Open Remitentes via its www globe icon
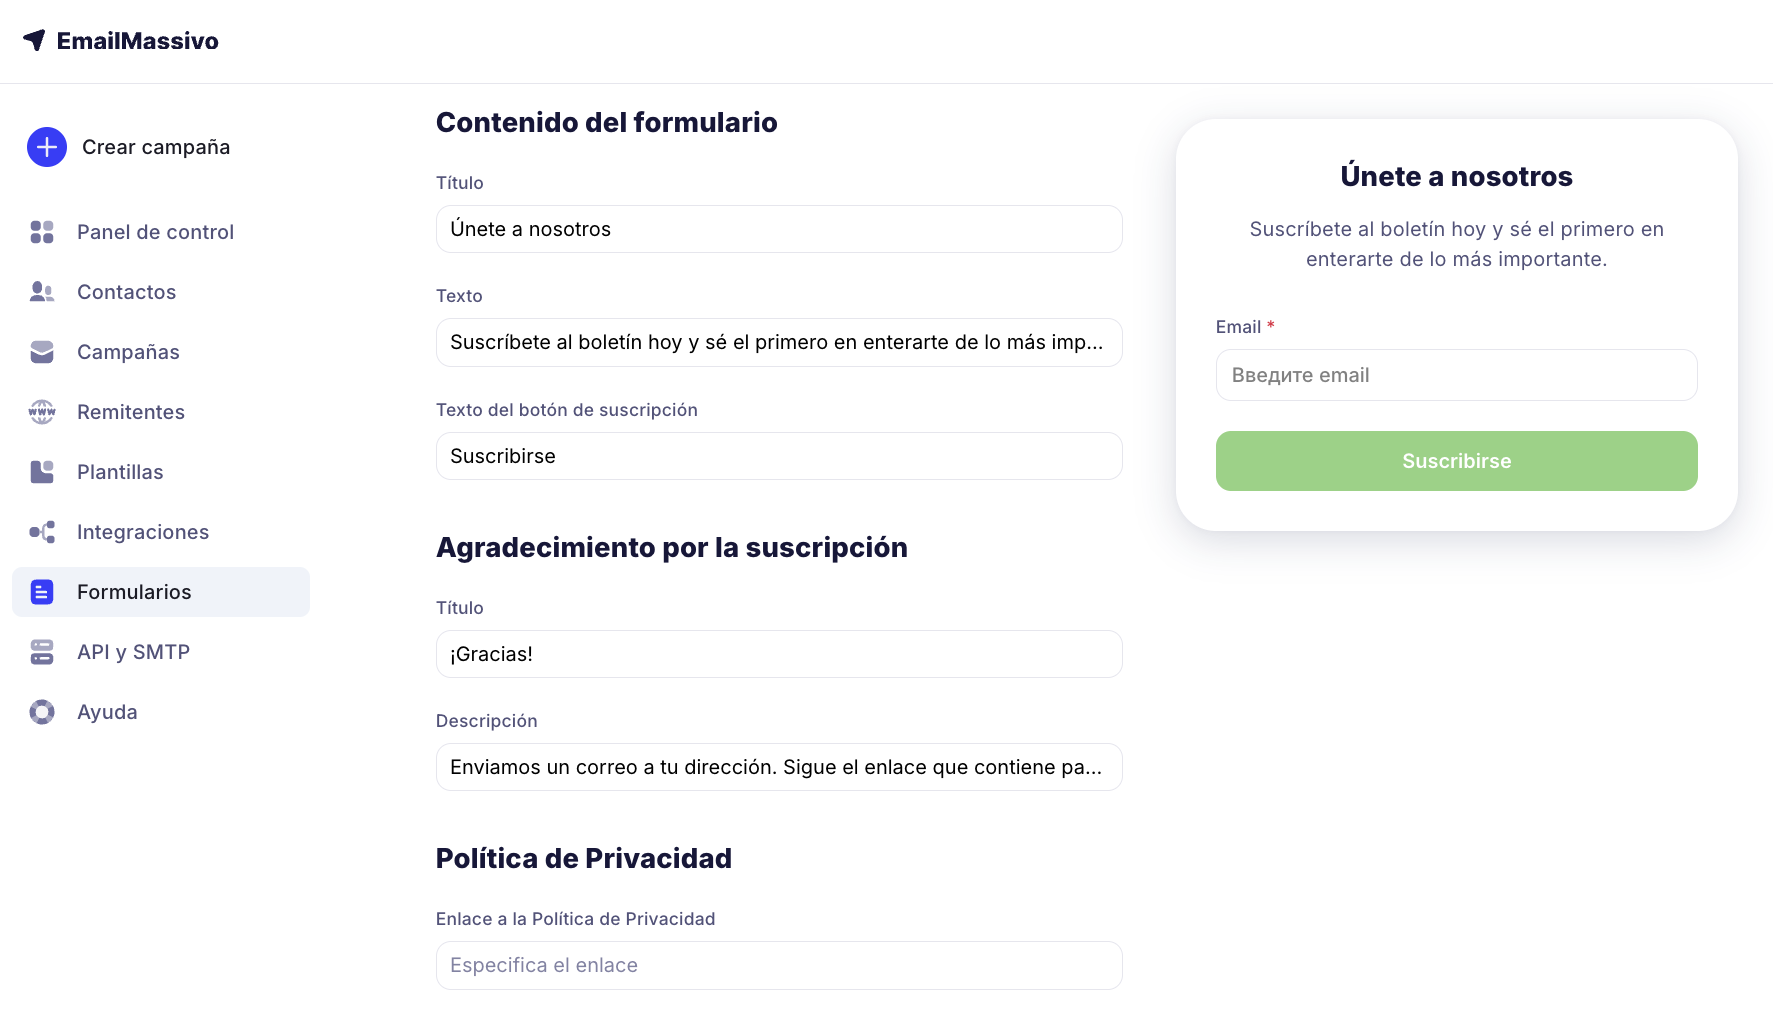 pyautogui.click(x=42, y=412)
